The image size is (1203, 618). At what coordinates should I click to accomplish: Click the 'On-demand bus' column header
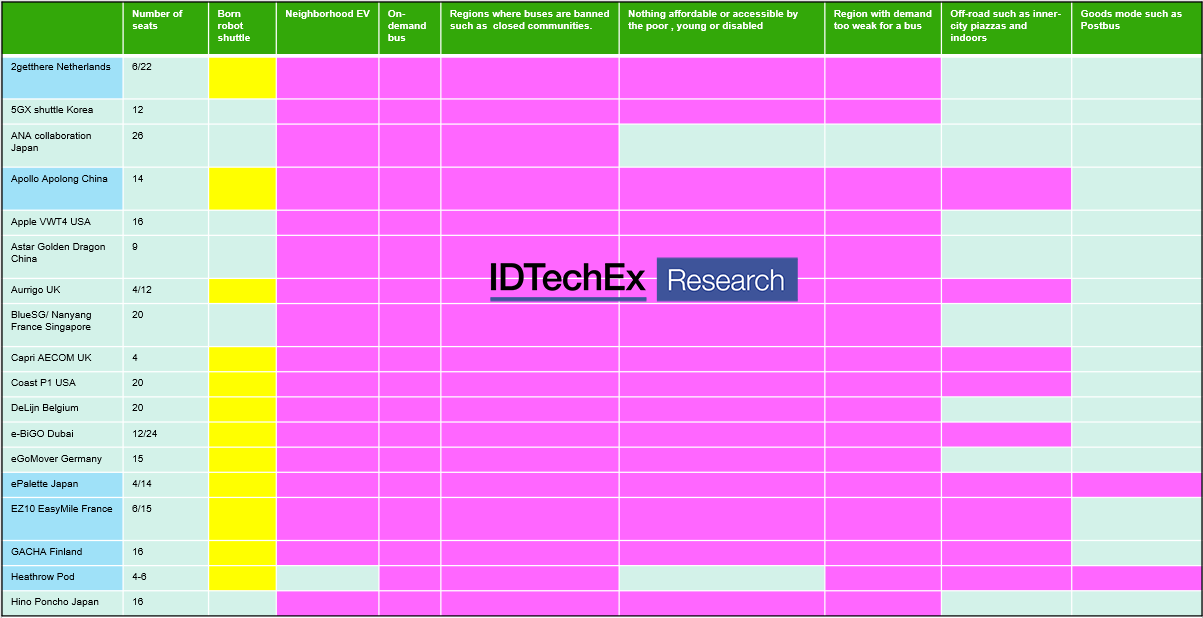409,29
